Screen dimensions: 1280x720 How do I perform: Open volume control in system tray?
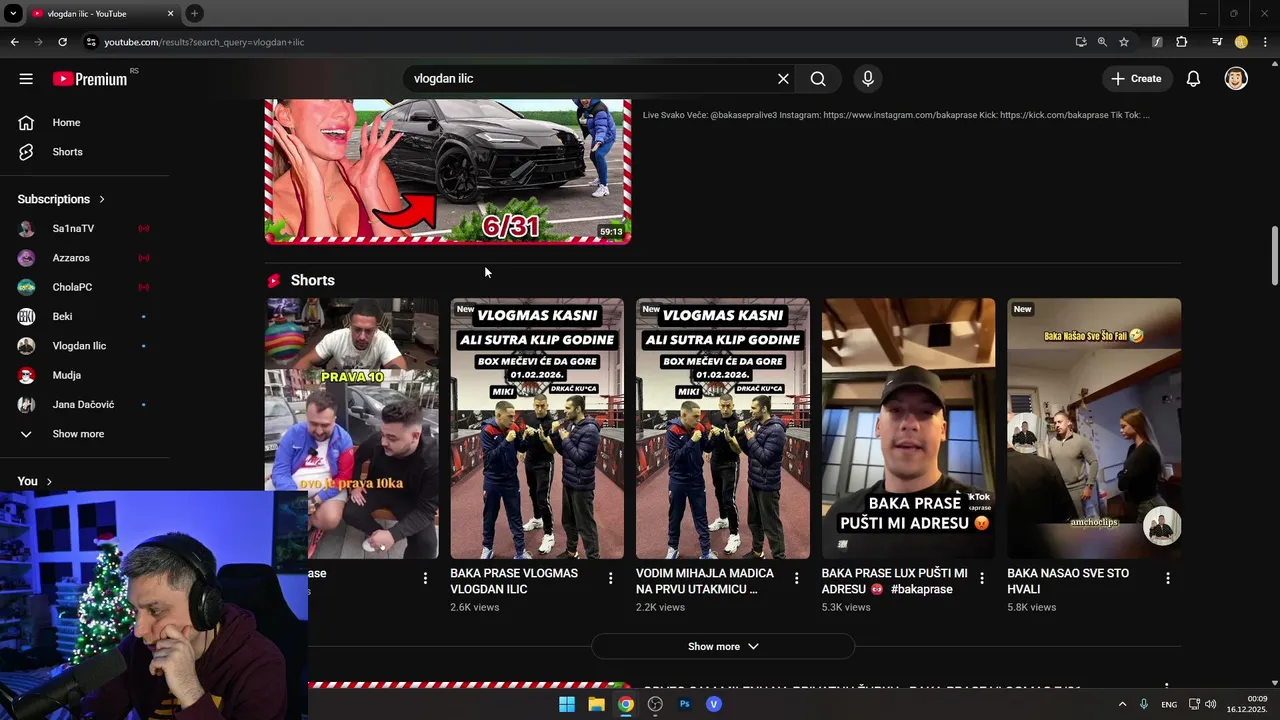1211,704
